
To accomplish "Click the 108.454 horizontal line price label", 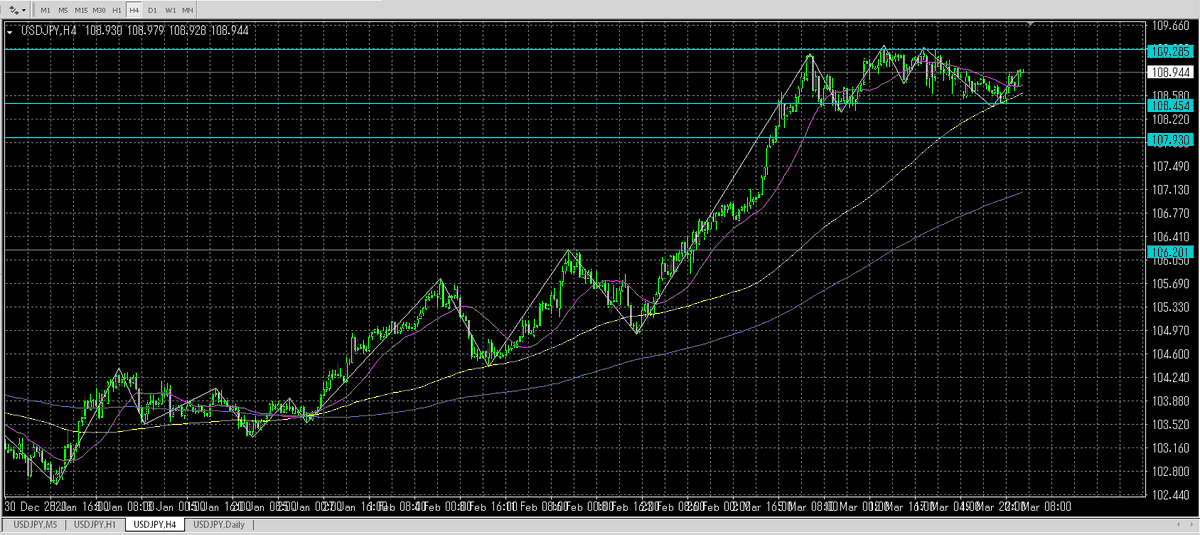I will 1169,105.
